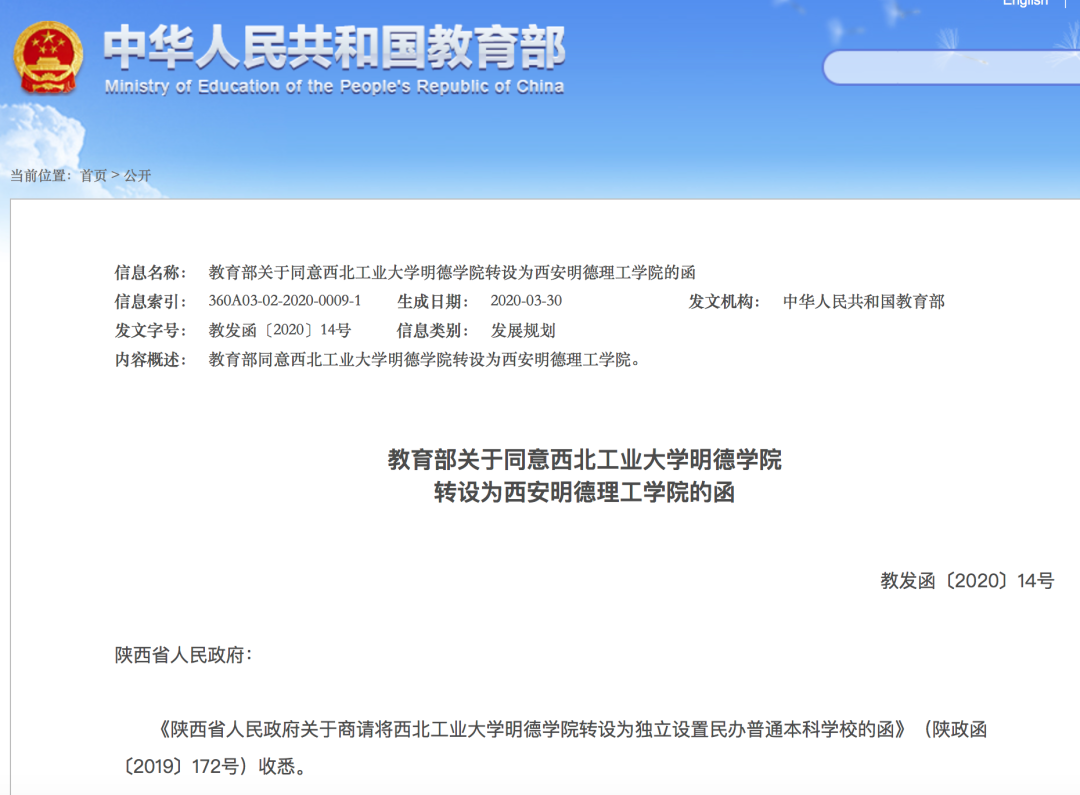Image resolution: width=1080 pixels, height=795 pixels.
Task: Select the date 2020-03-30
Action: 526,301
